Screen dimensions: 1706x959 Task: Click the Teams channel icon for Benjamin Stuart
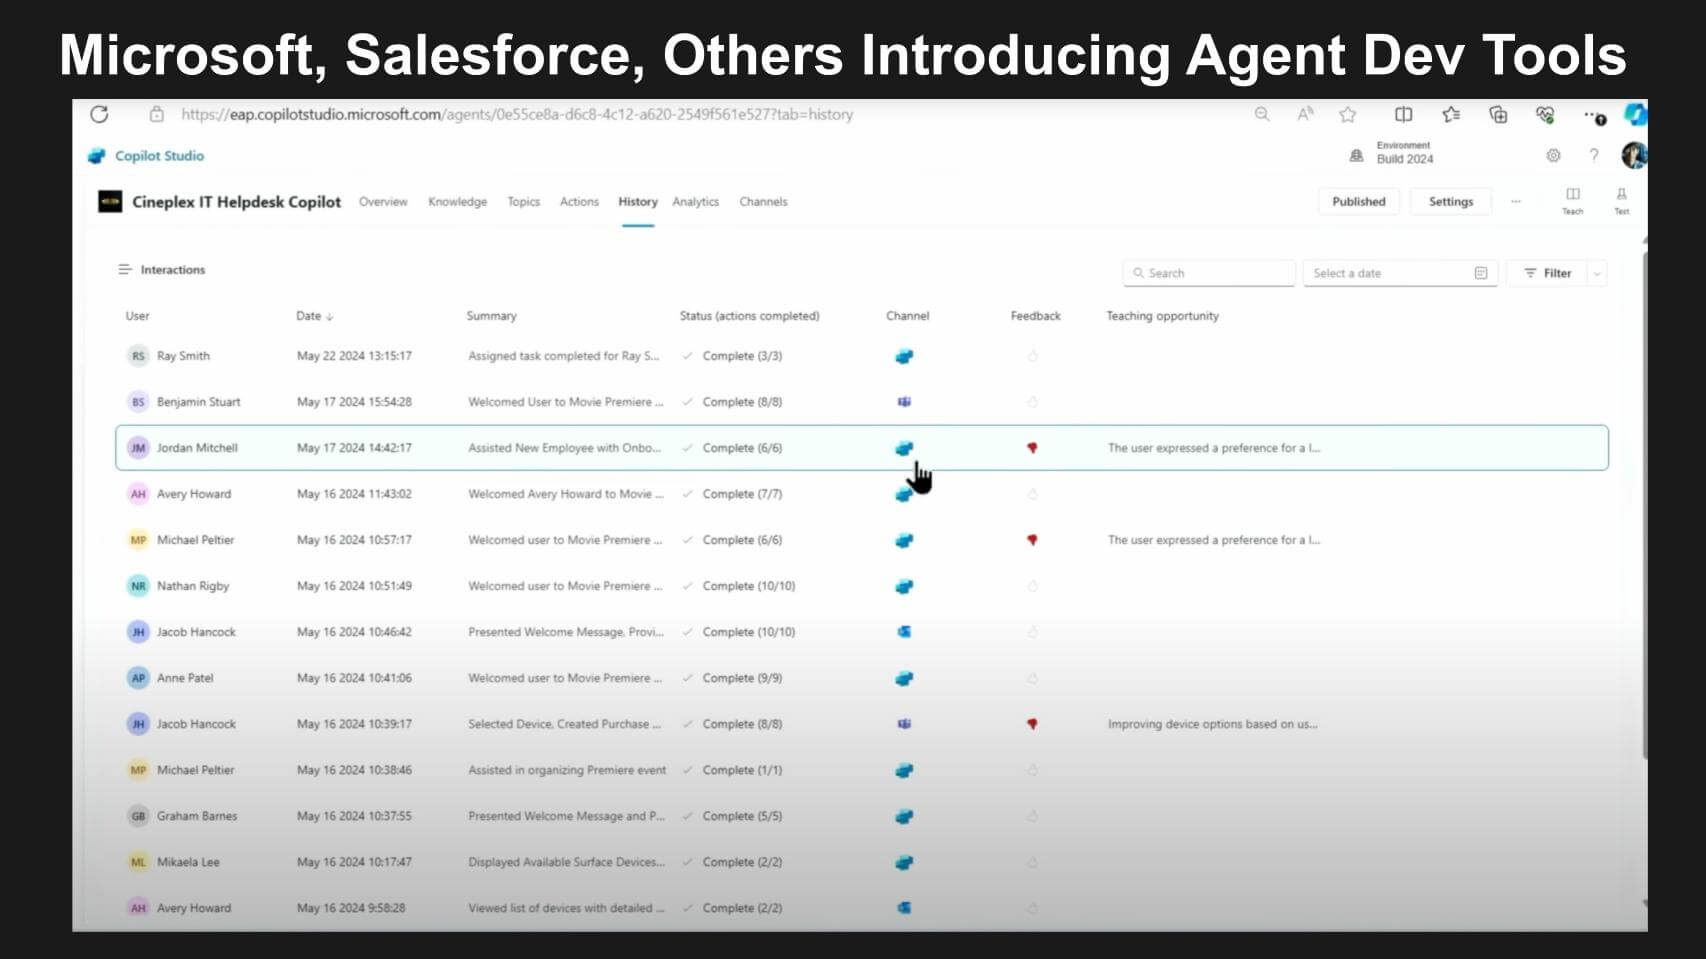tap(904, 402)
